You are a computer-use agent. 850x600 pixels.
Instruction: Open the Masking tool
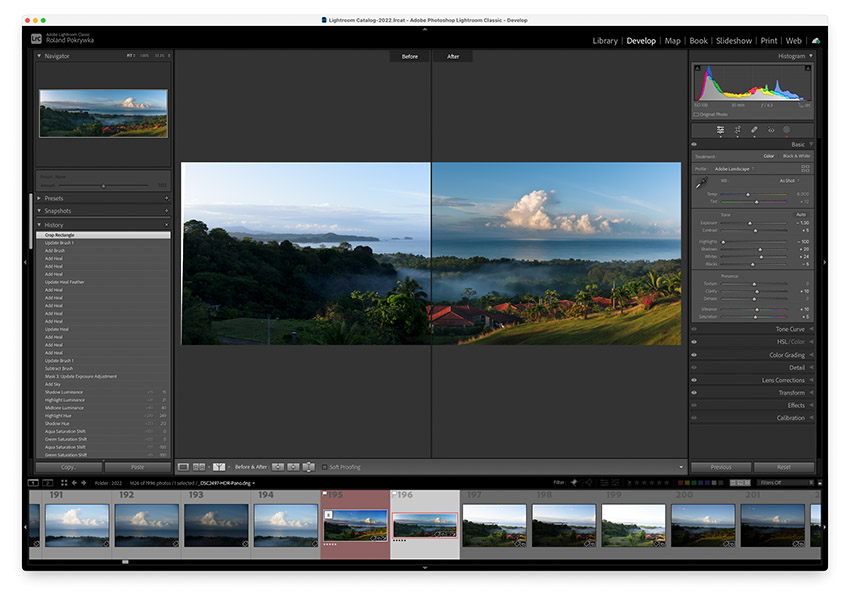pyautogui.click(x=786, y=130)
